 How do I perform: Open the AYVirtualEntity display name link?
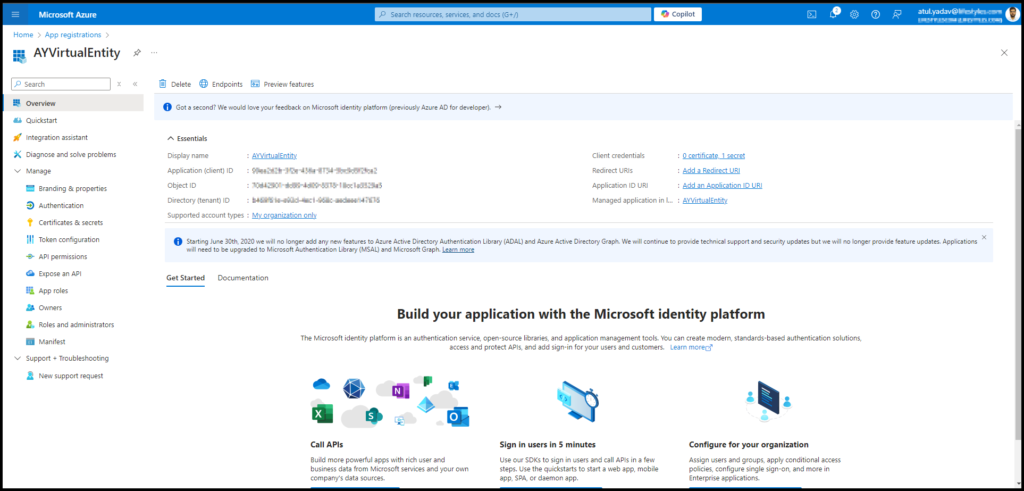pos(274,155)
